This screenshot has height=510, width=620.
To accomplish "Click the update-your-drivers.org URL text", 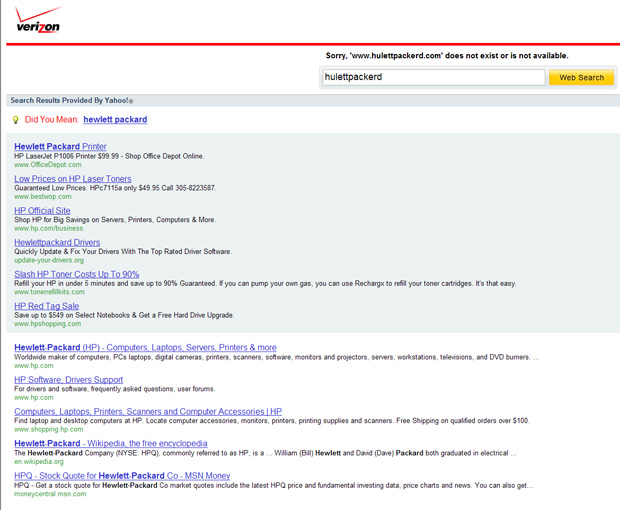I will point(49,260).
